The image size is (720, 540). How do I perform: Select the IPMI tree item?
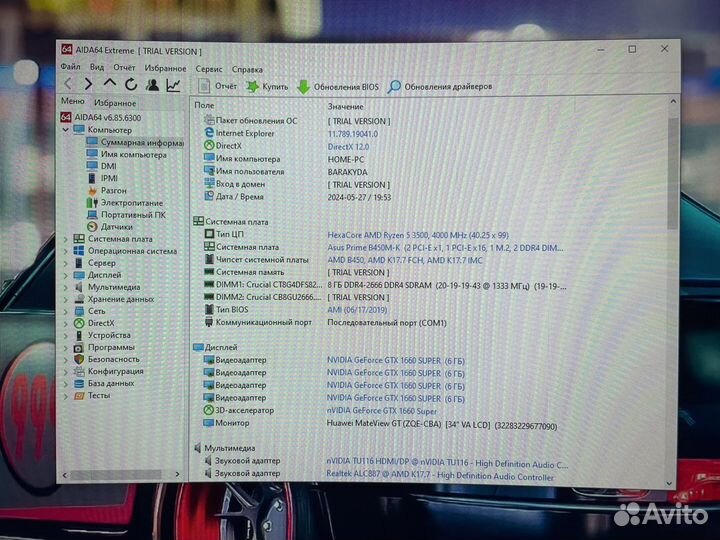point(102,178)
